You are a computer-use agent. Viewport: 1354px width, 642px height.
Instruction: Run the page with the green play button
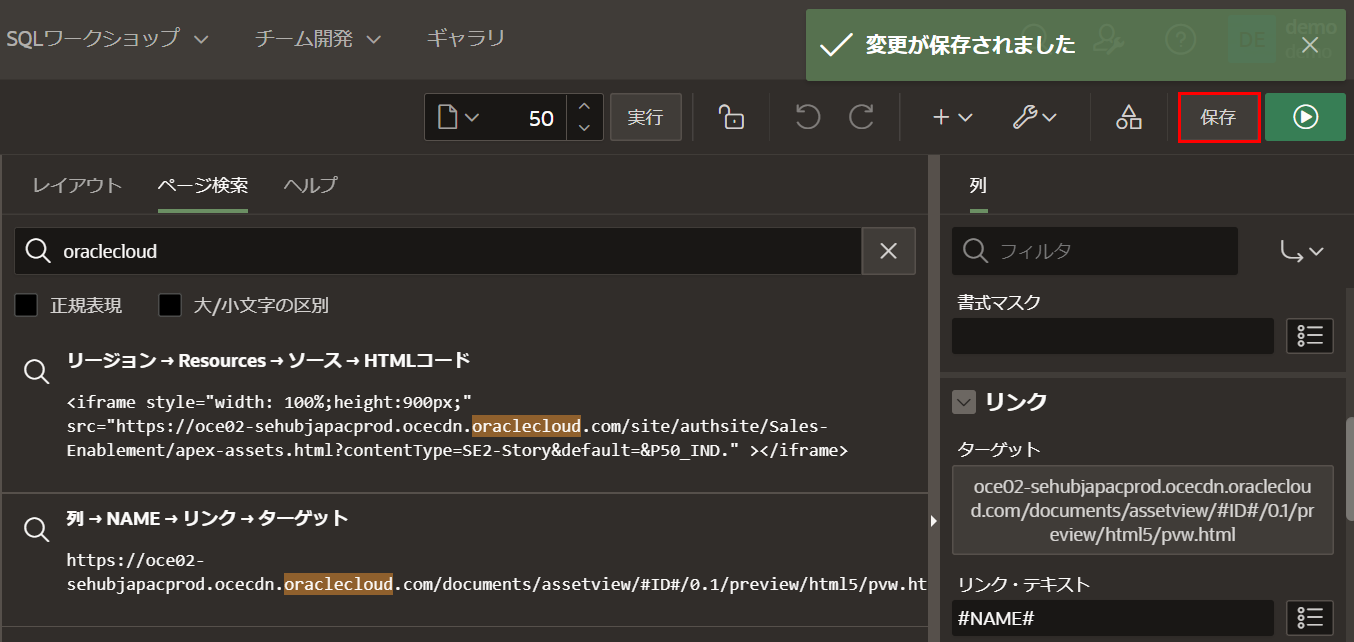click(x=1305, y=118)
